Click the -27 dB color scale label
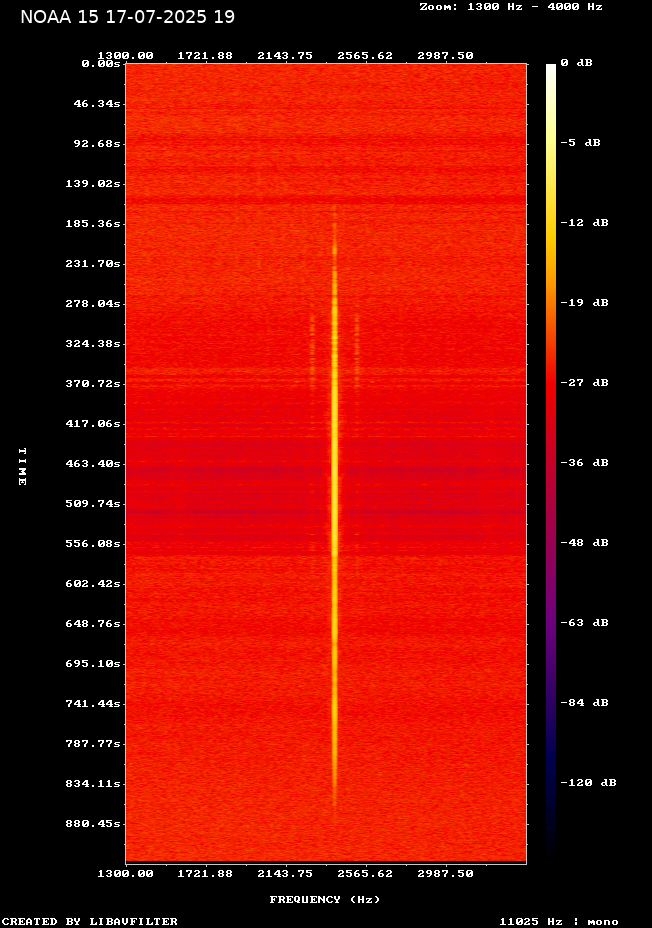The width and height of the screenshot is (652, 928). (x=584, y=383)
